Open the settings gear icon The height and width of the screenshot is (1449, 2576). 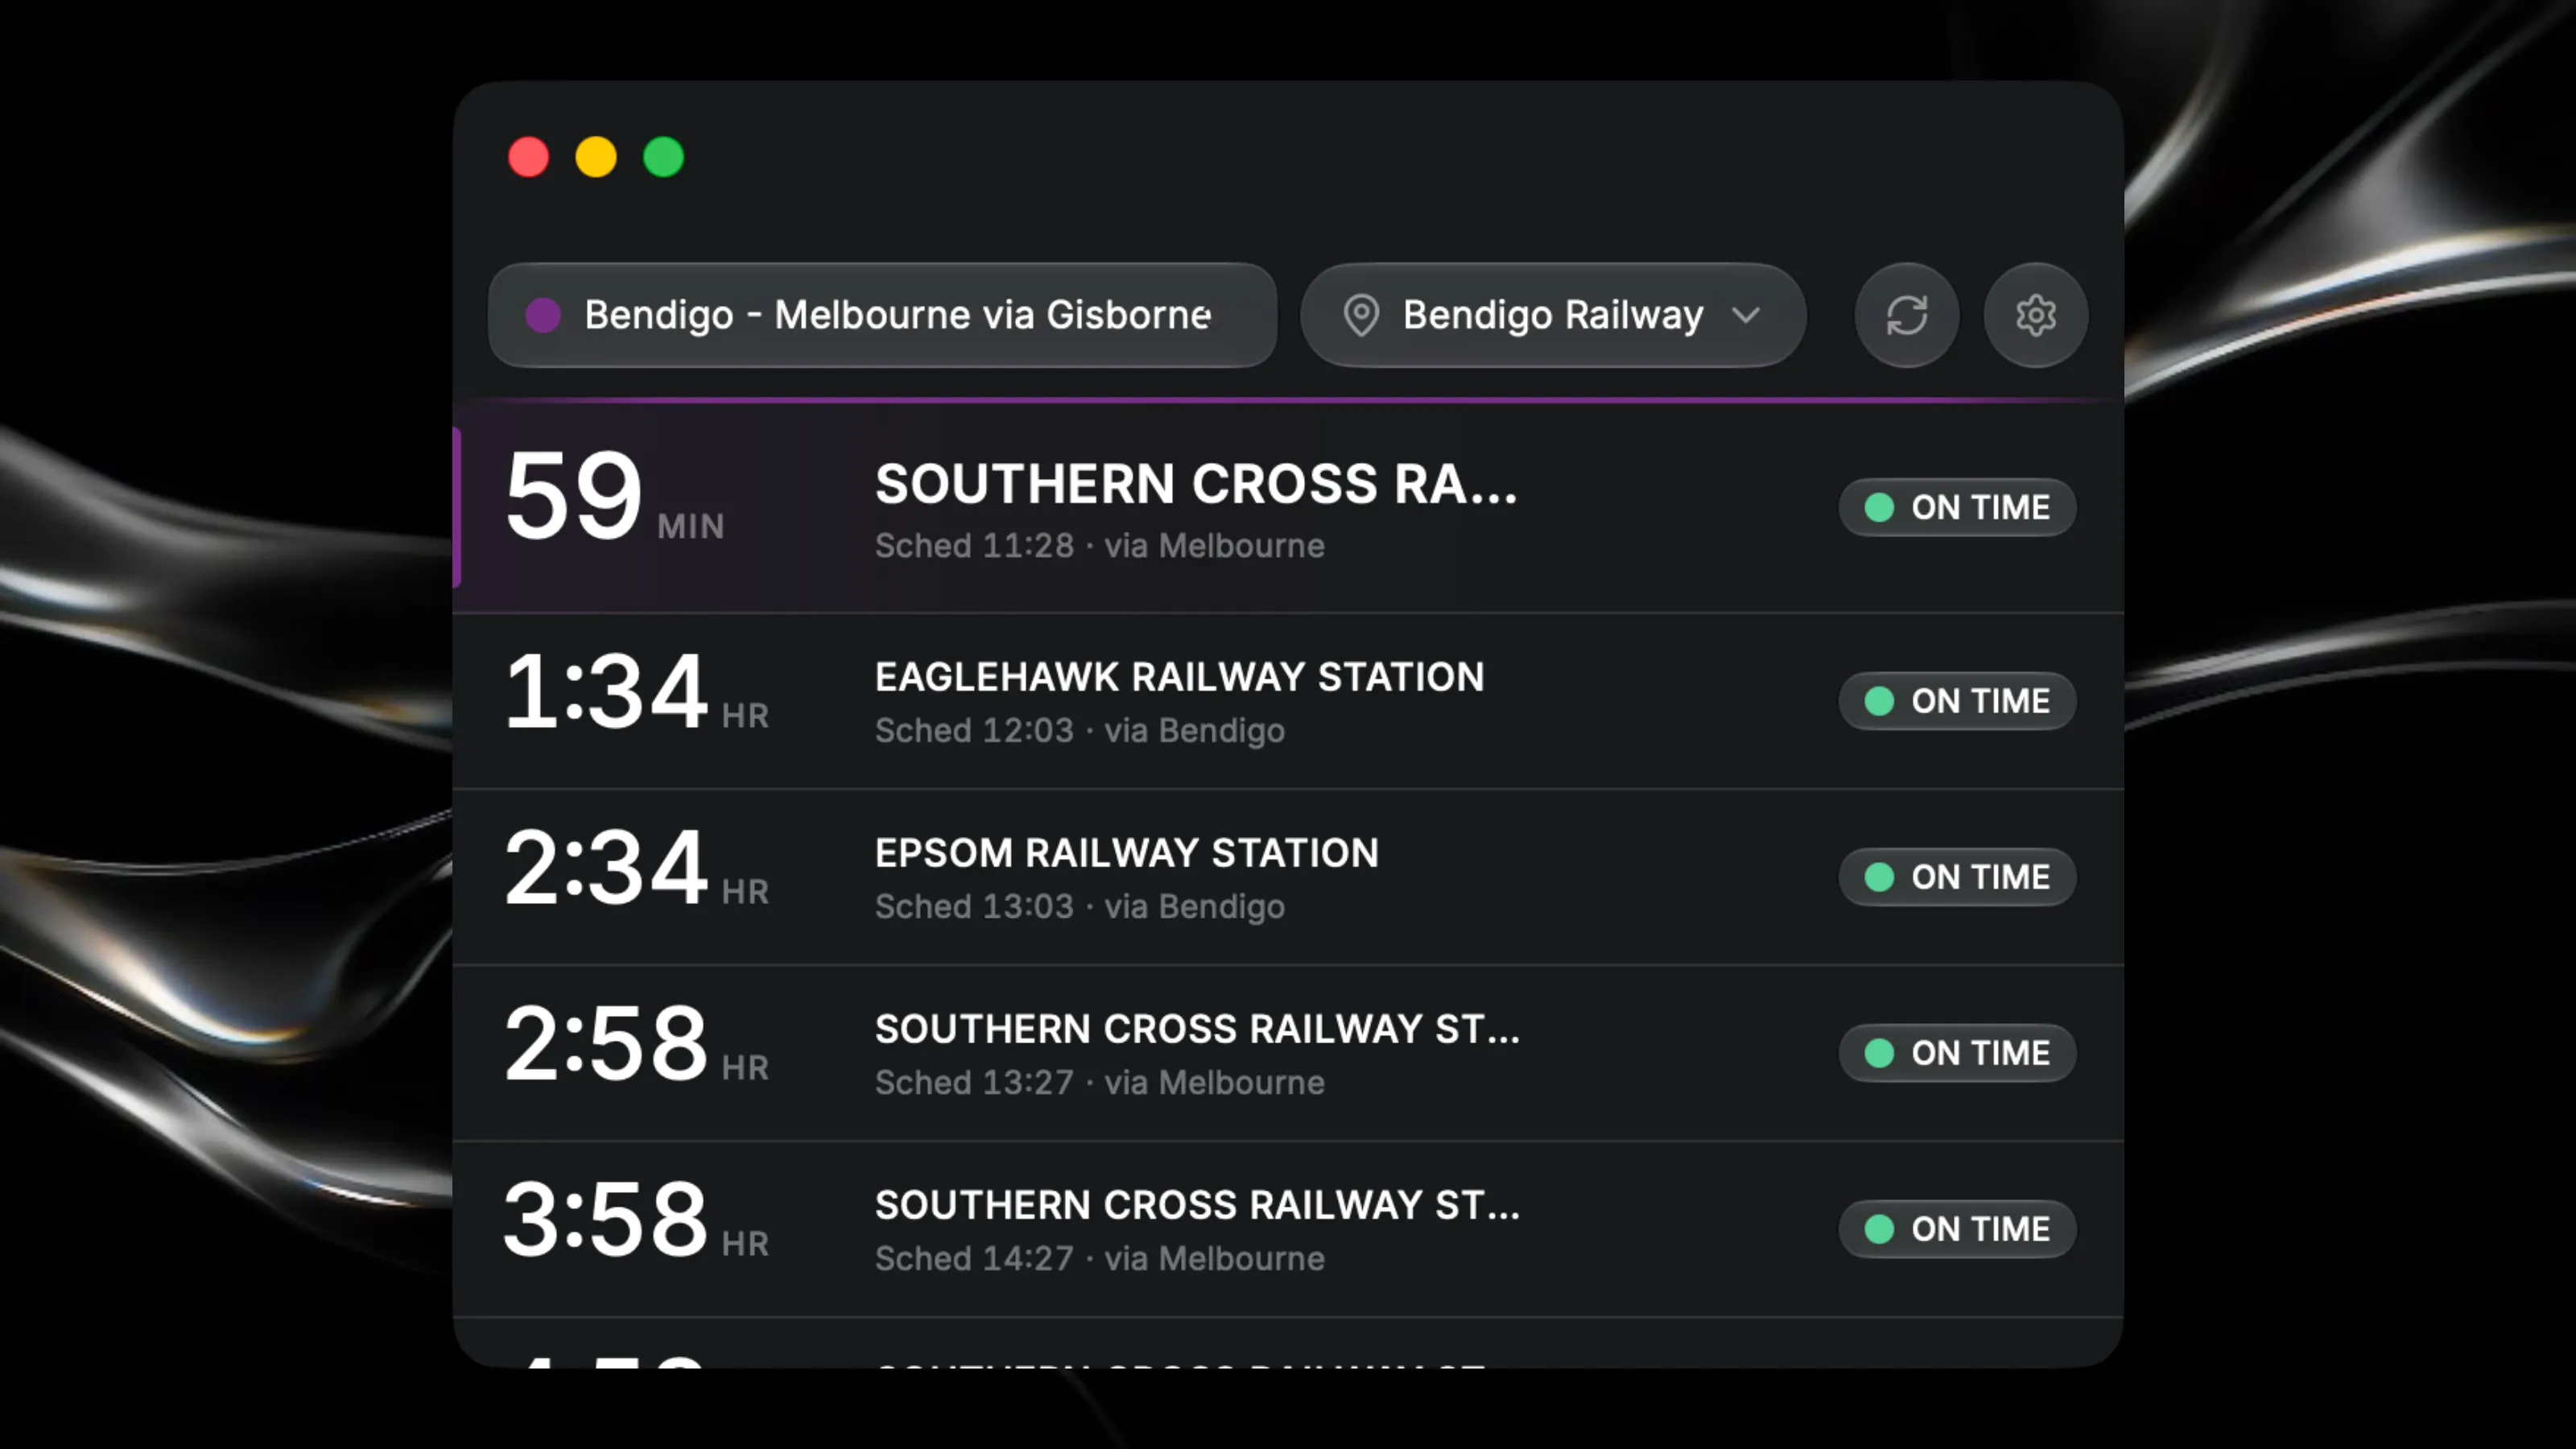(2035, 315)
